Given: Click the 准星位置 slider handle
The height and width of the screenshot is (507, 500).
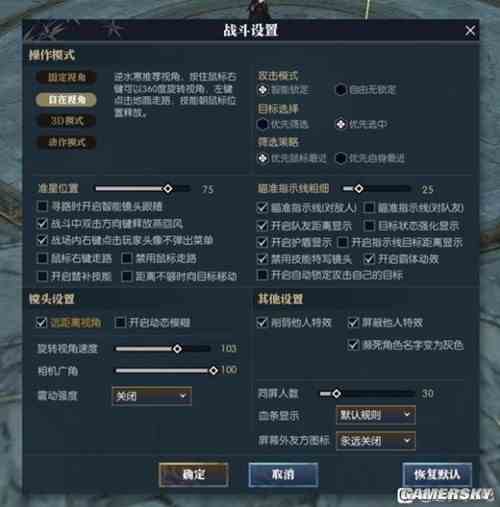Looking at the screenshot, I should pos(168,189).
